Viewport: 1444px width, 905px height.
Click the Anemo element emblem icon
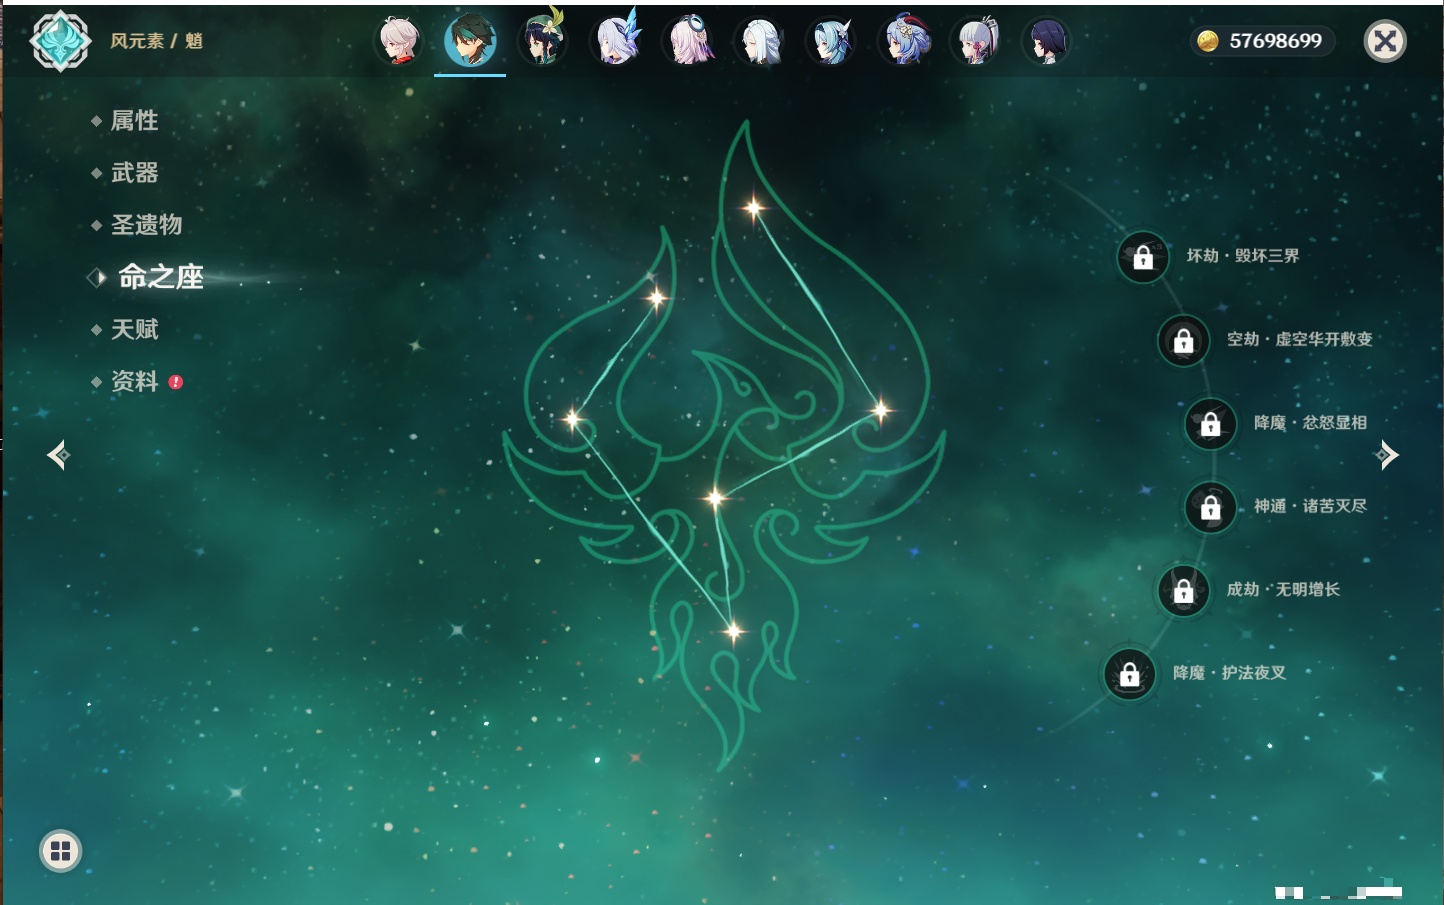pos(60,41)
